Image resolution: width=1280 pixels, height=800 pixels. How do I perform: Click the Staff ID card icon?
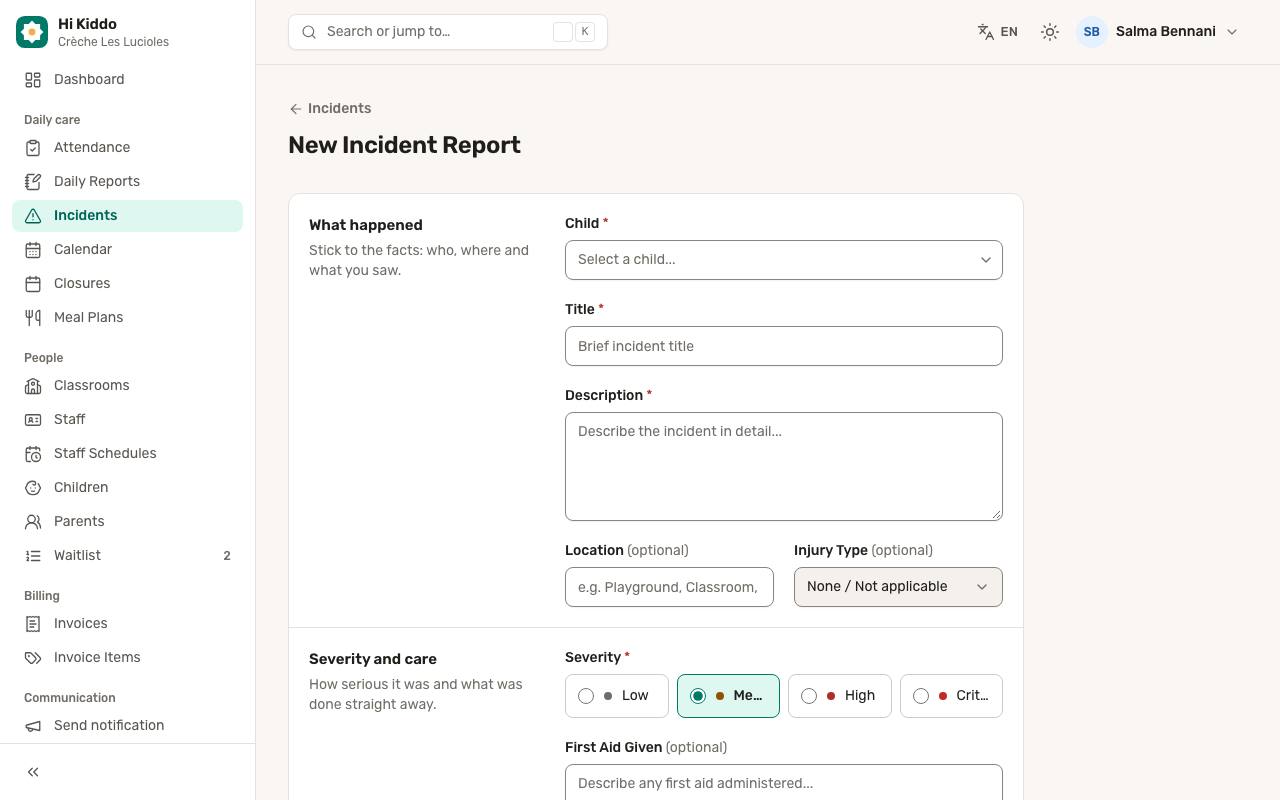pos(33,419)
